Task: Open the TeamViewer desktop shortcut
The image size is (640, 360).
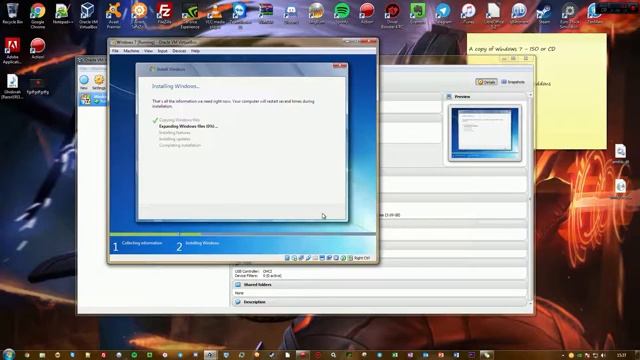Action: click(240, 16)
